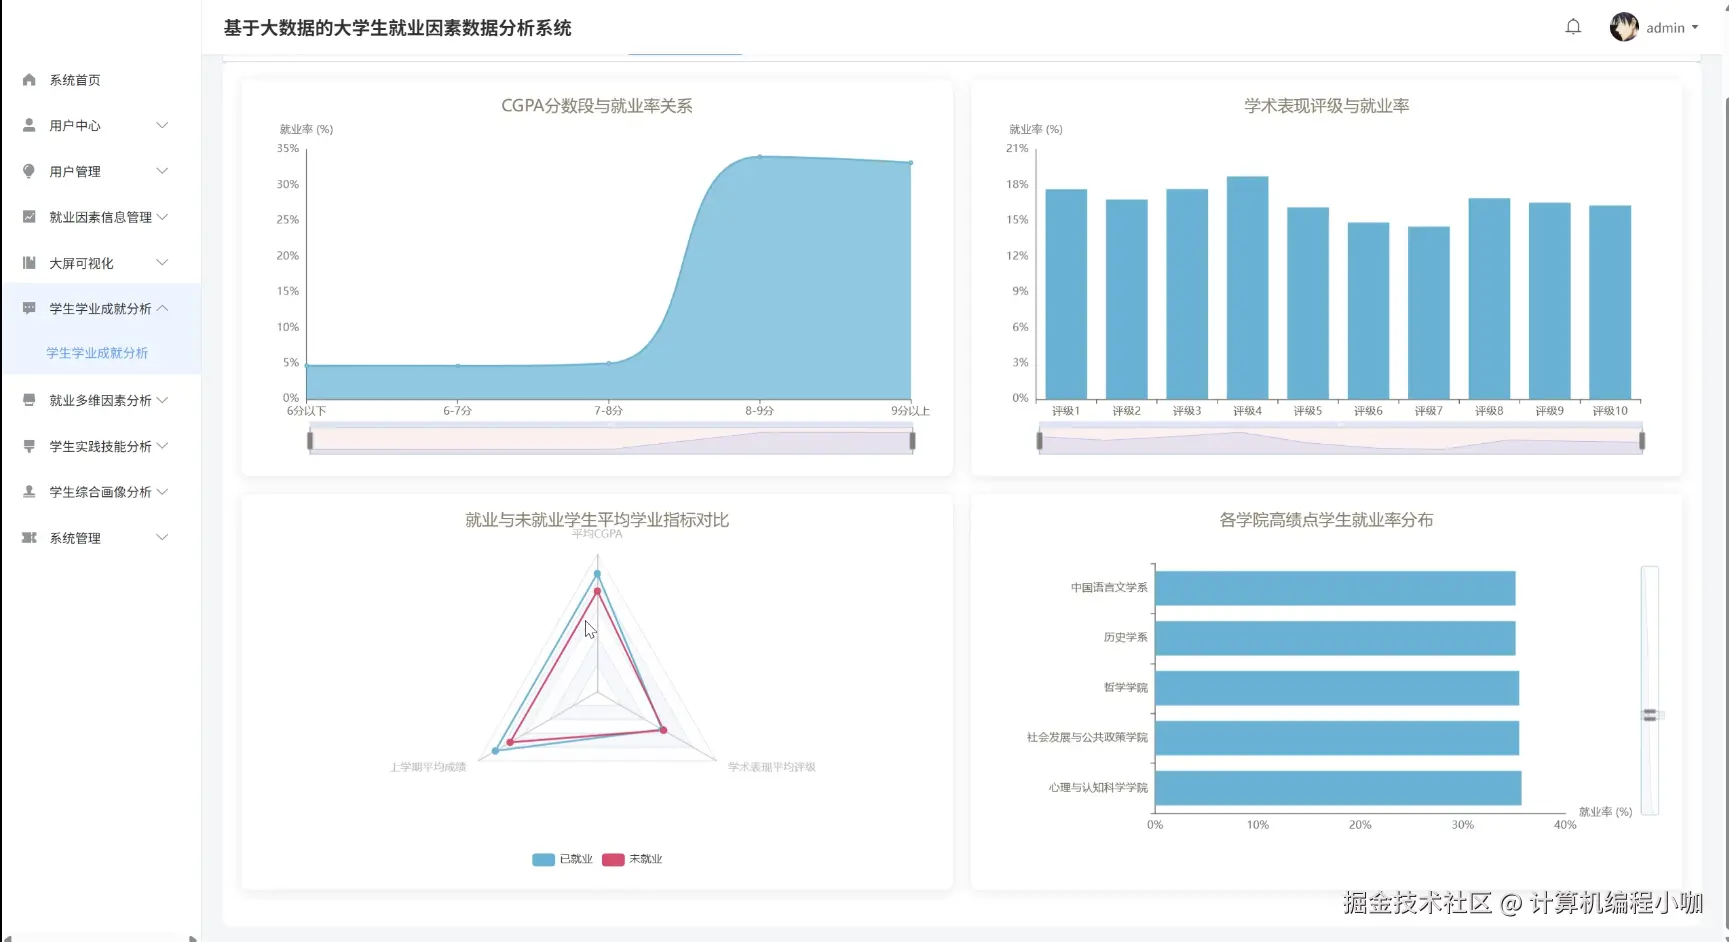
Task: Click the home icon beside 系统首页
Action: pos(29,80)
